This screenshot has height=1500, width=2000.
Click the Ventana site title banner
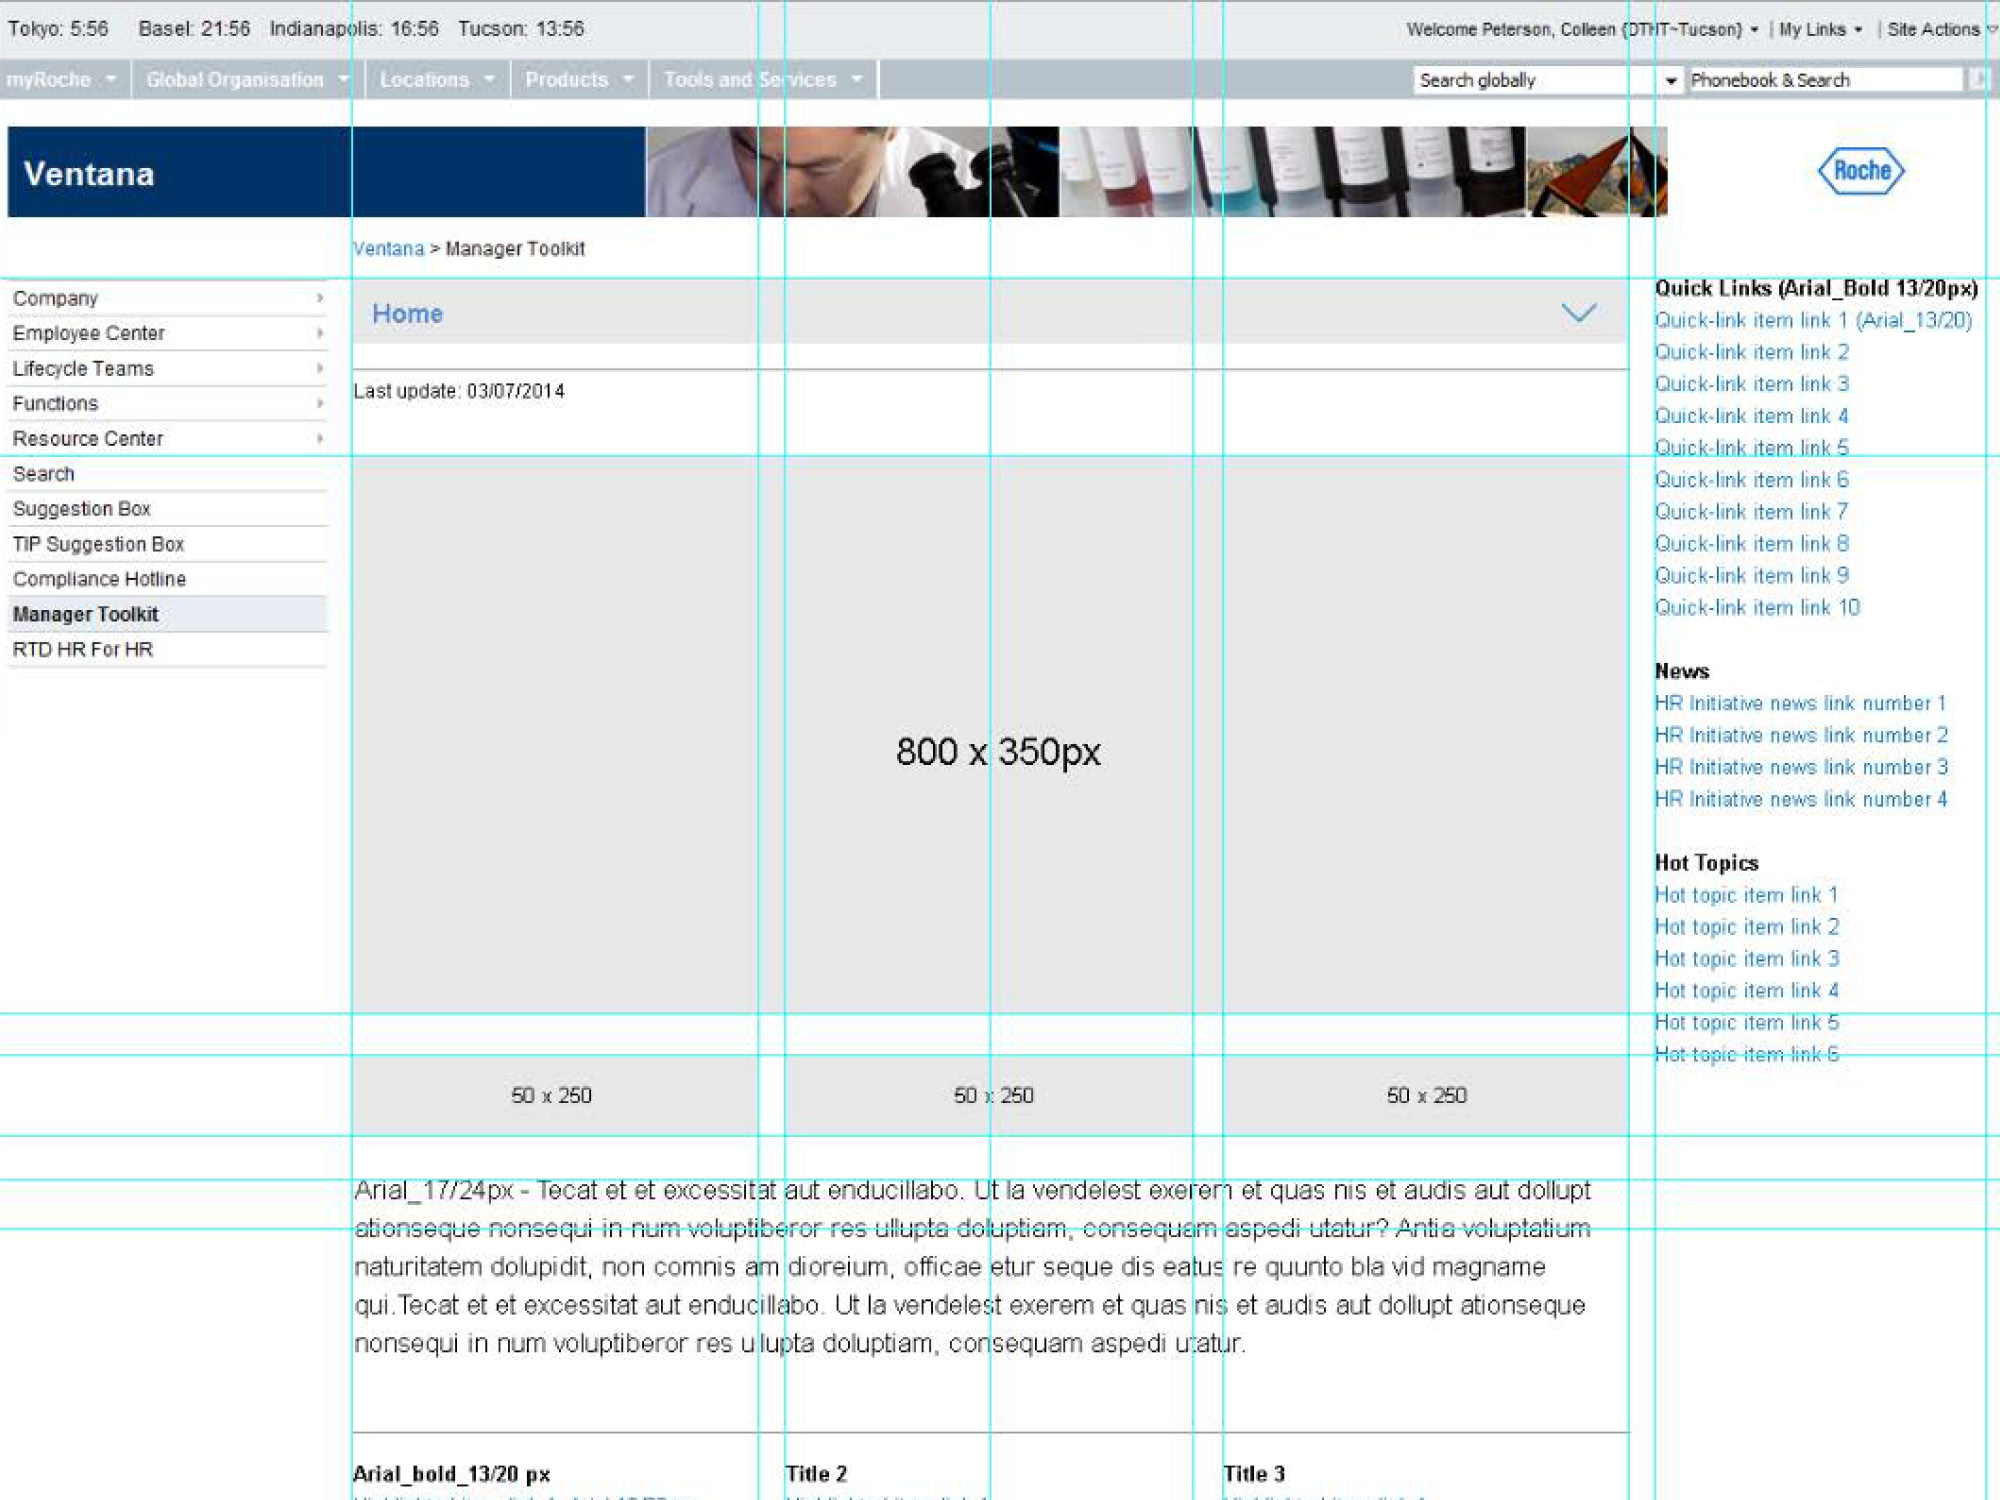[x=326, y=172]
